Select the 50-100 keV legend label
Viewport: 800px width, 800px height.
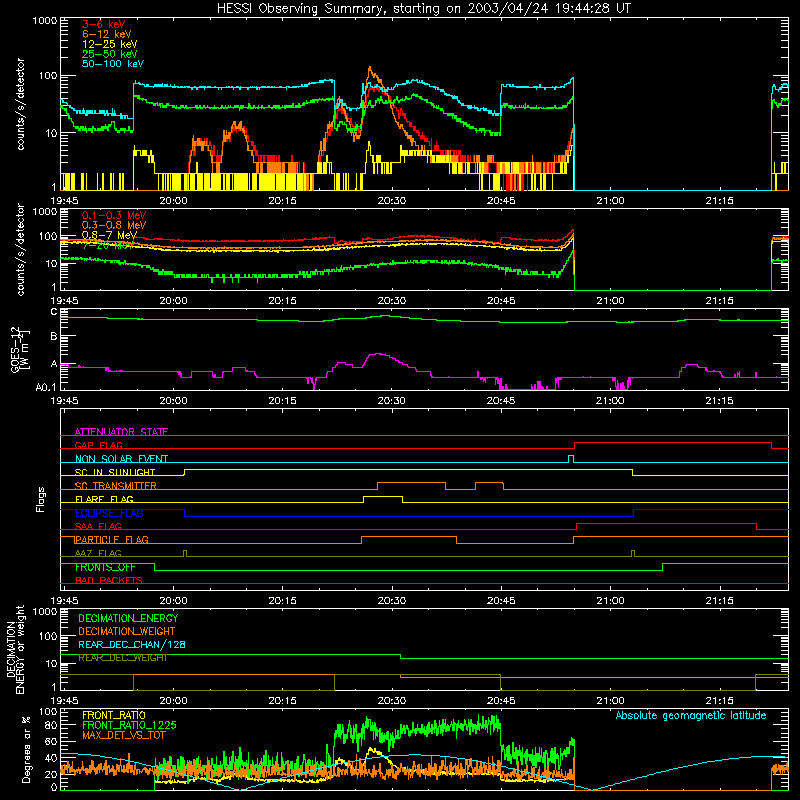coord(113,64)
